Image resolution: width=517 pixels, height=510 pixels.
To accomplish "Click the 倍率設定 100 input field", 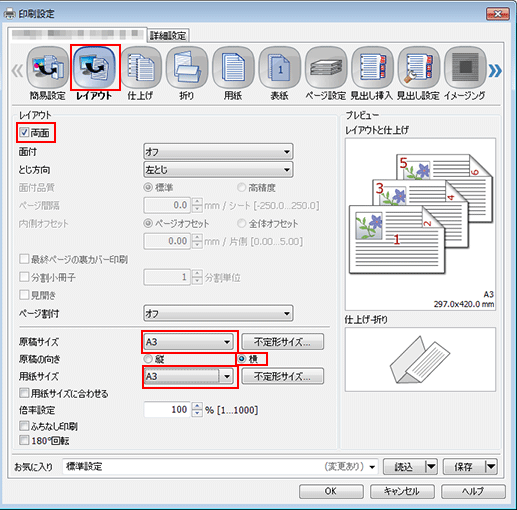I will pyautogui.click(x=168, y=410).
